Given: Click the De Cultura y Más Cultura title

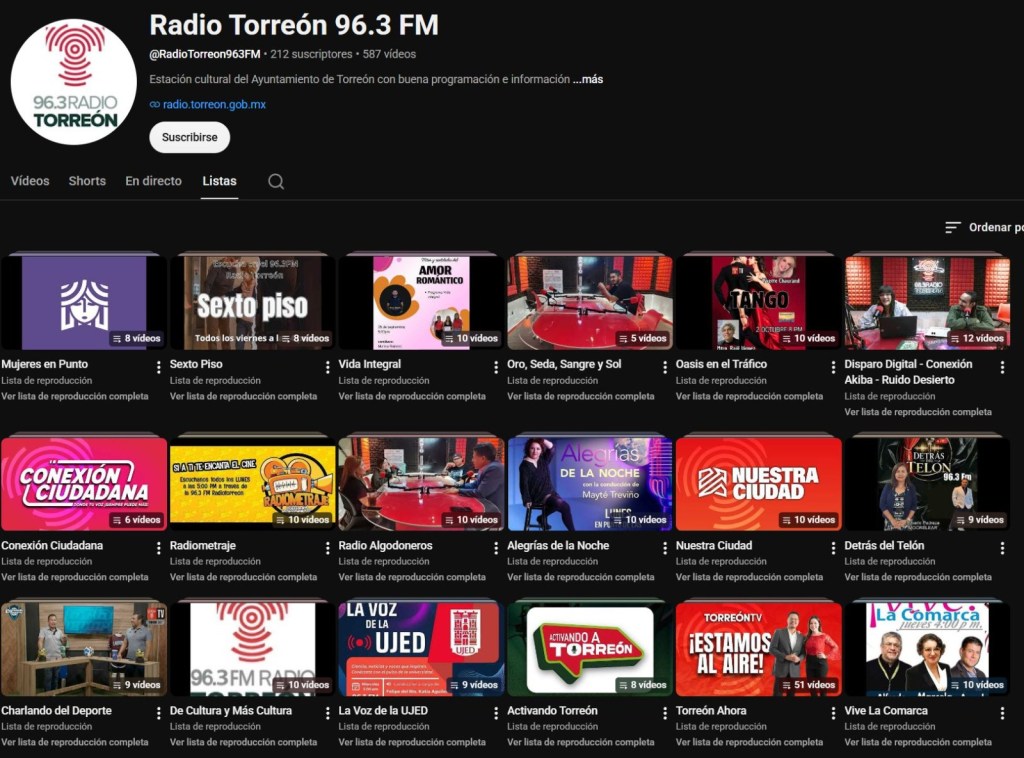Looking at the screenshot, I should click(231, 710).
